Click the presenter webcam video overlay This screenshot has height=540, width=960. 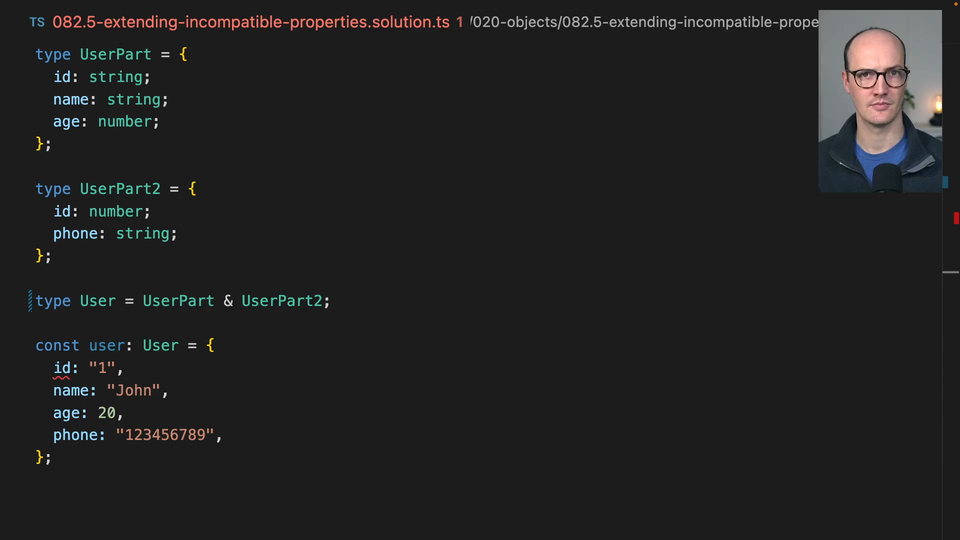coord(879,101)
